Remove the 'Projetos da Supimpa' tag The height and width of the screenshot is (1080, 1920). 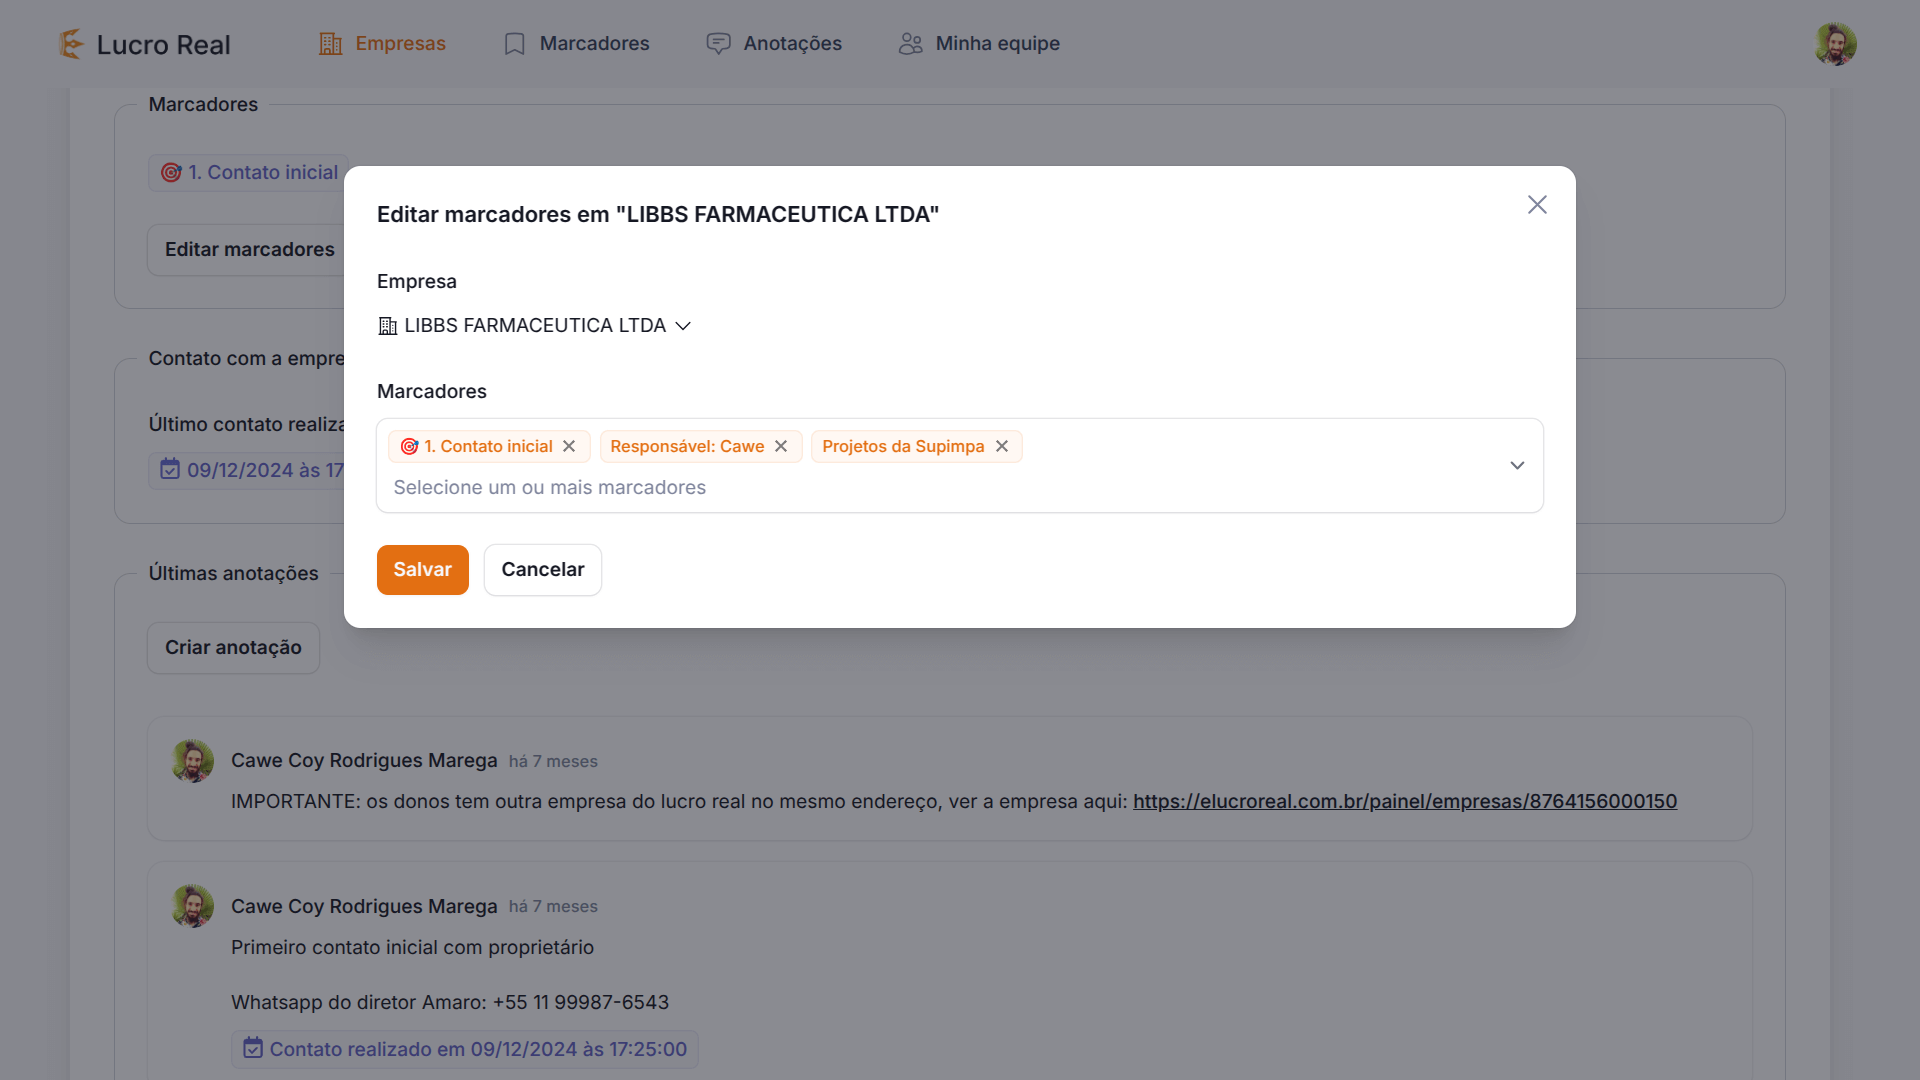[1002, 446]
